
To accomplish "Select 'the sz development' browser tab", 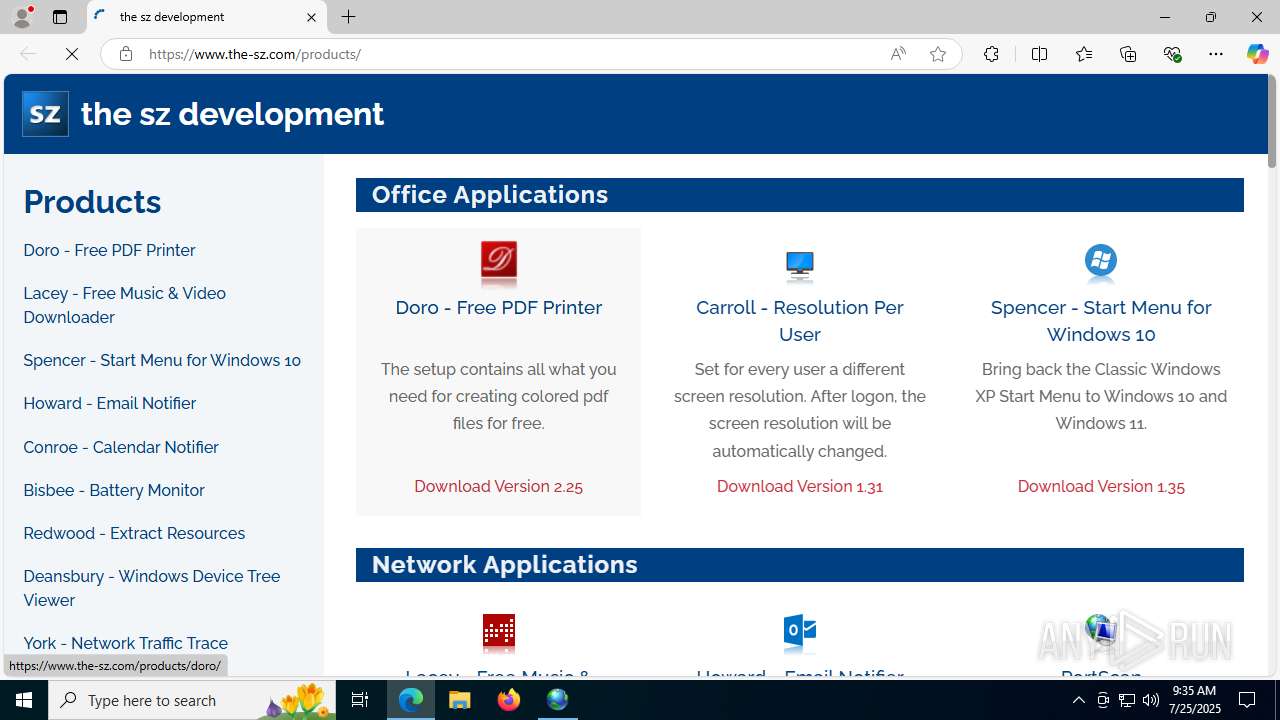I will 207,17.
